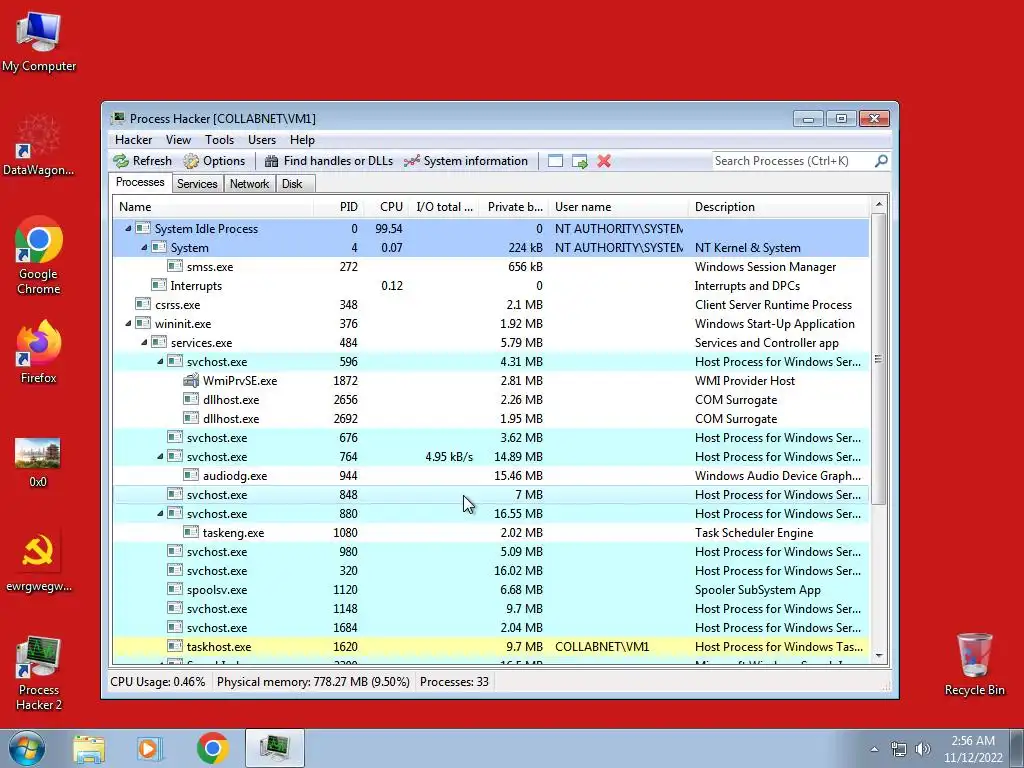The height and width of the screenshot is (768, 1024).
Task: Click the Recycle Bin desktop icon
Action: [x=974, y=664]
